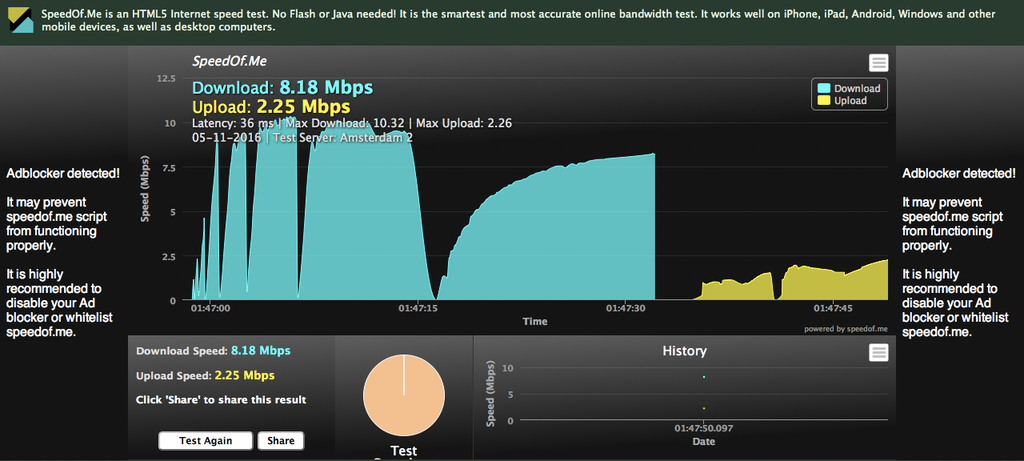This screenshot has height=461, width=1024.
Task: Click the SpeedOf.Me chart title
Action: click(x=229, y=61)
